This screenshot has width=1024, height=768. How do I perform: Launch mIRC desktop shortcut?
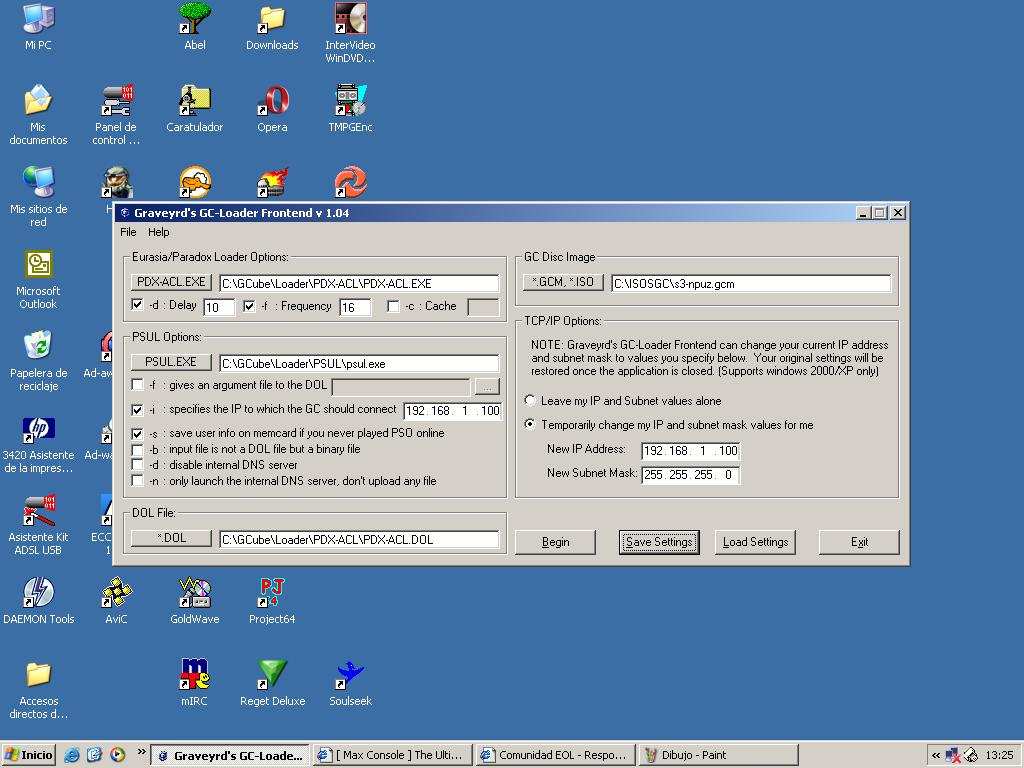tap(195, 682)
